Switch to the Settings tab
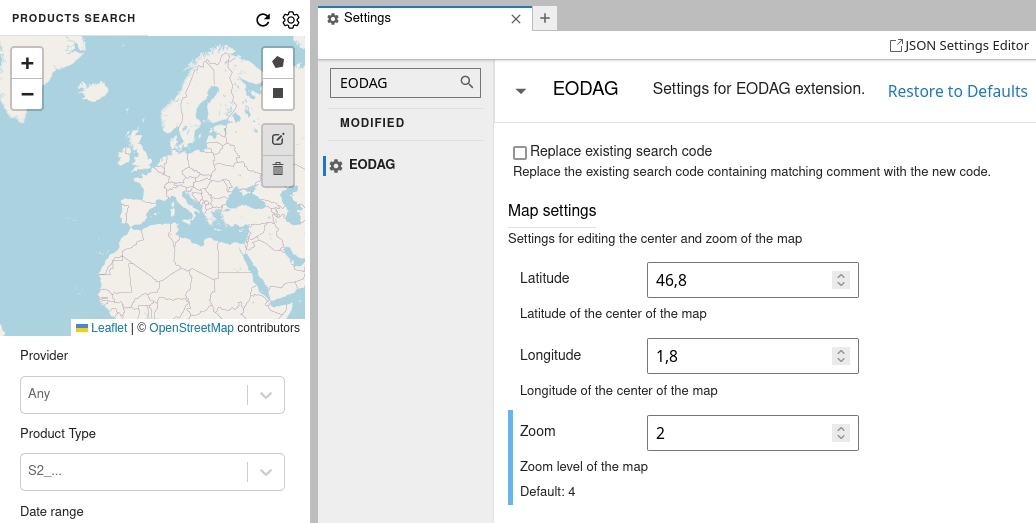Viewport: 1036px width, 523px height. click(425, 18)
